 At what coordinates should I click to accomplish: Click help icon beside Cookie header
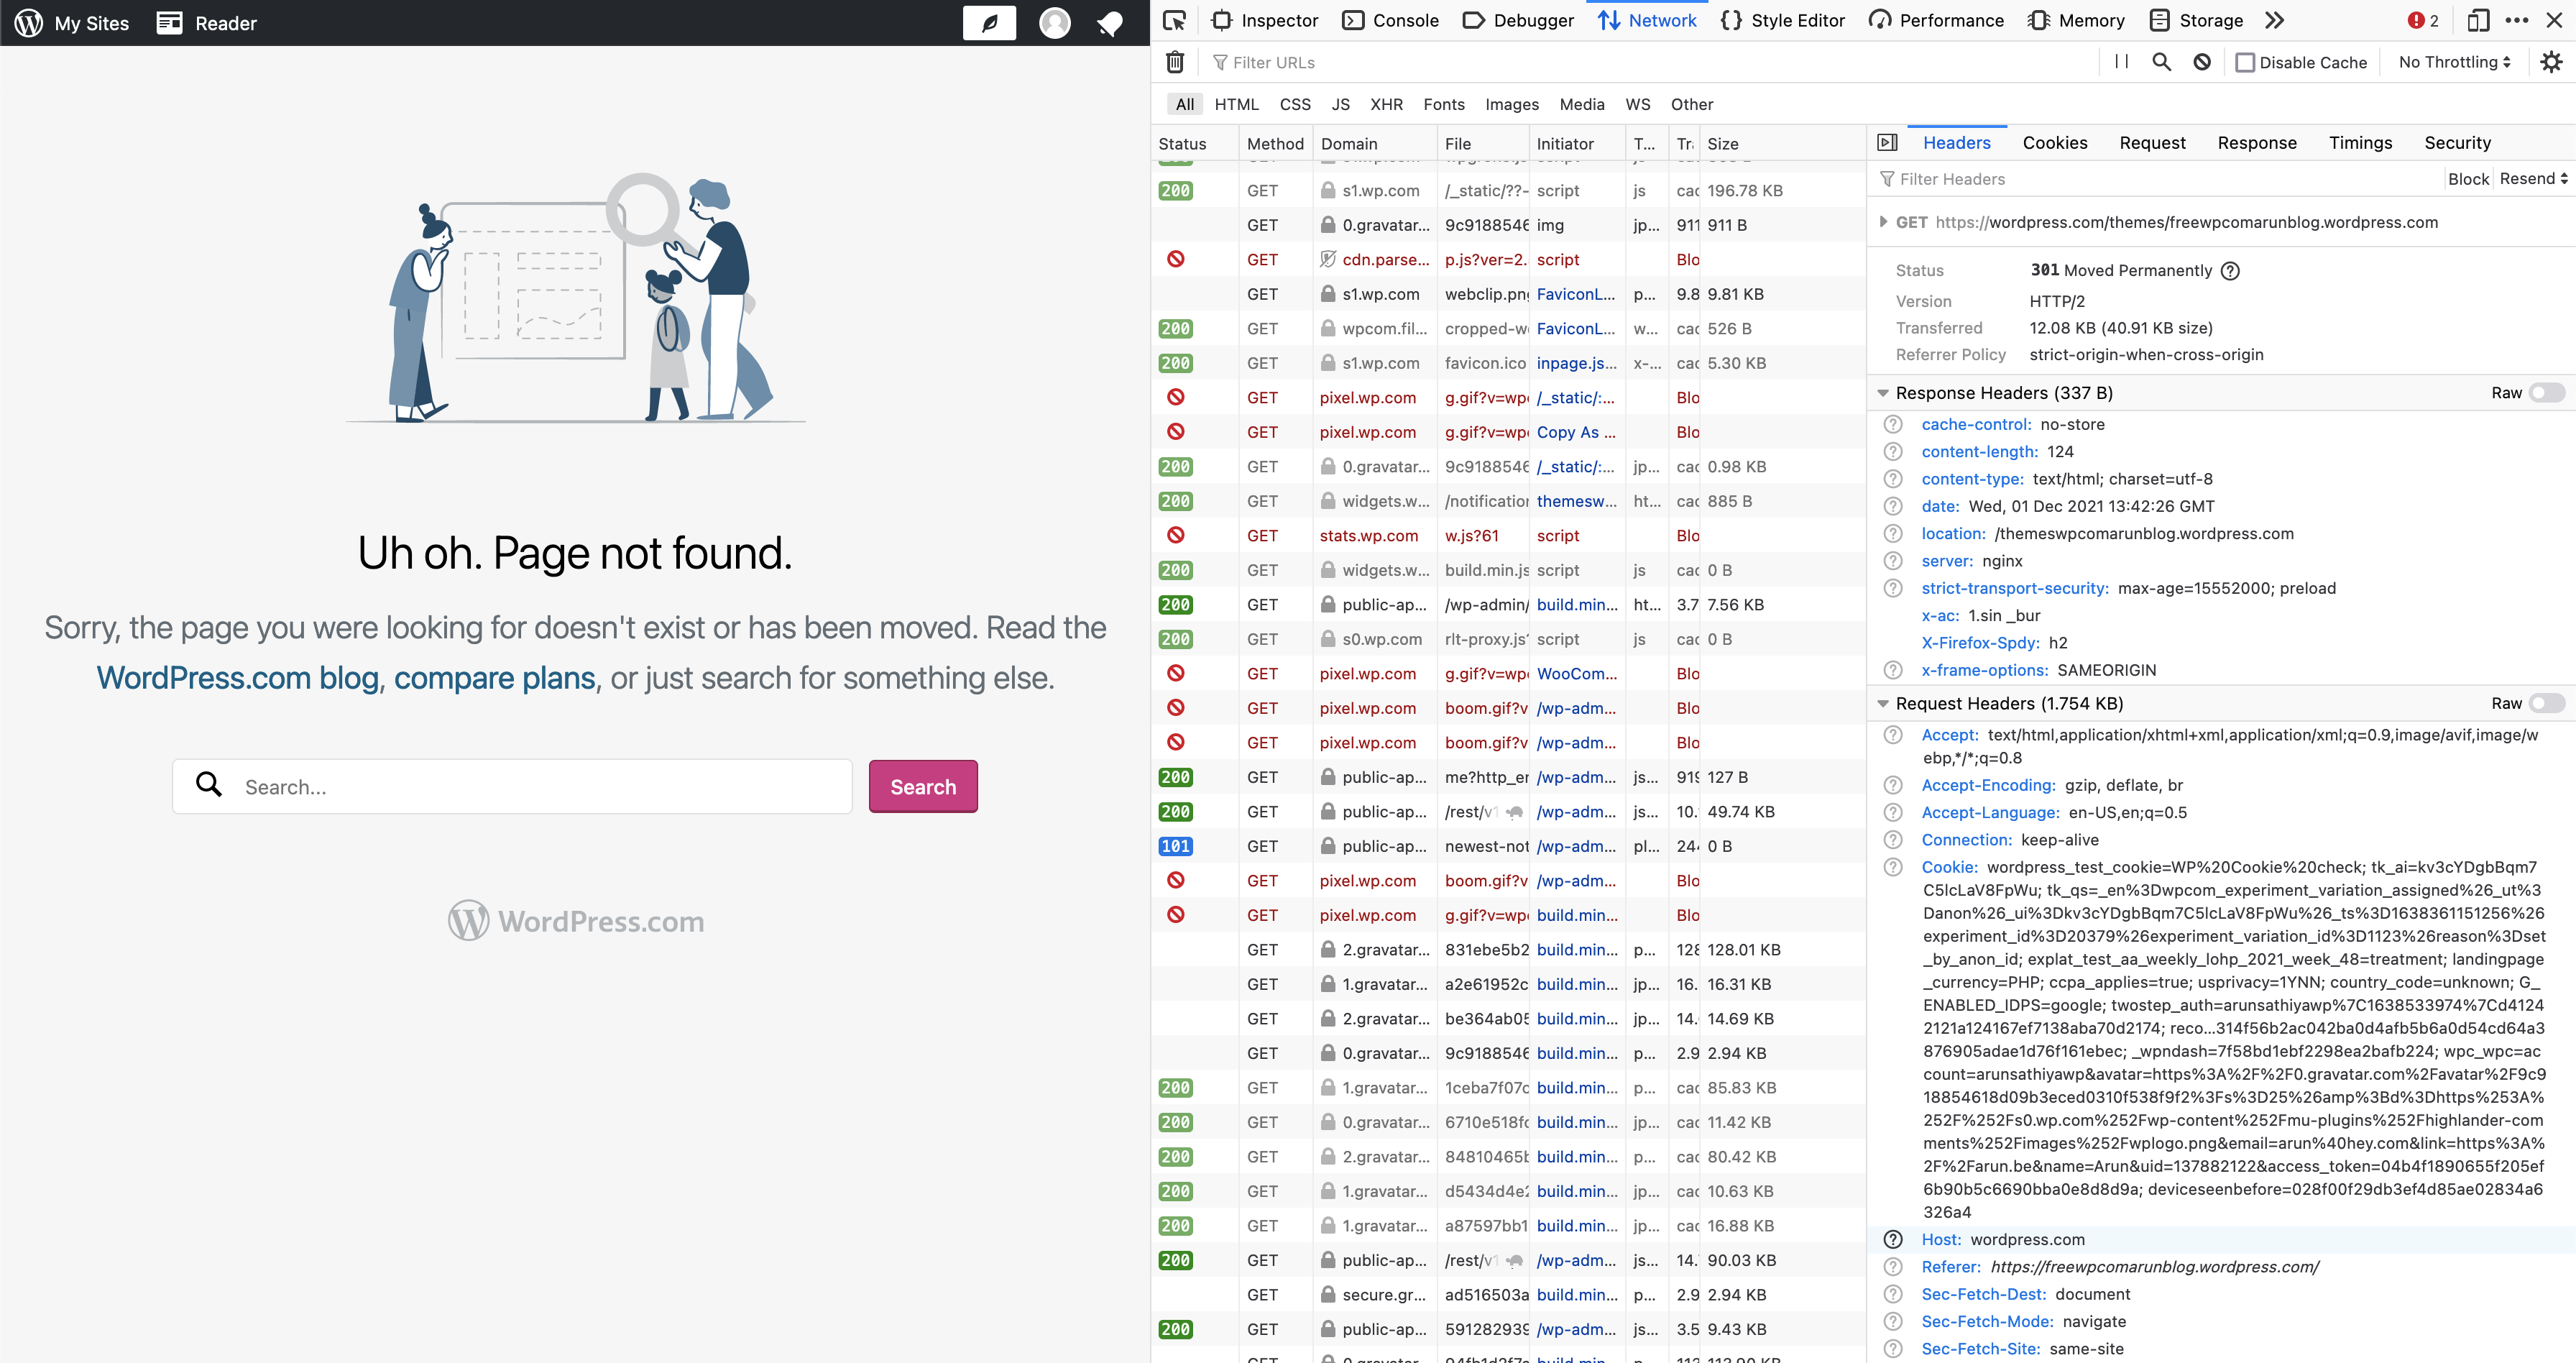click(1893, 867)
